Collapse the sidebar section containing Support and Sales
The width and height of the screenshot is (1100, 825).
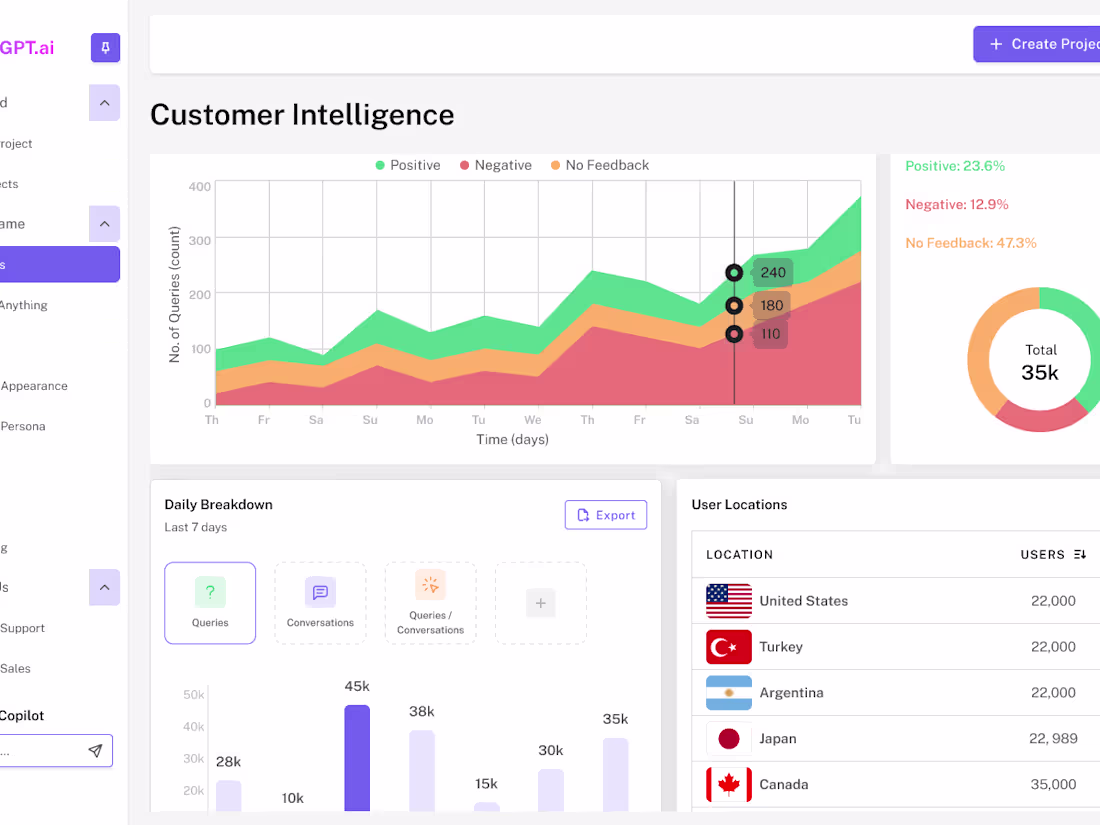pyautogui.click(x=105, y=587)
